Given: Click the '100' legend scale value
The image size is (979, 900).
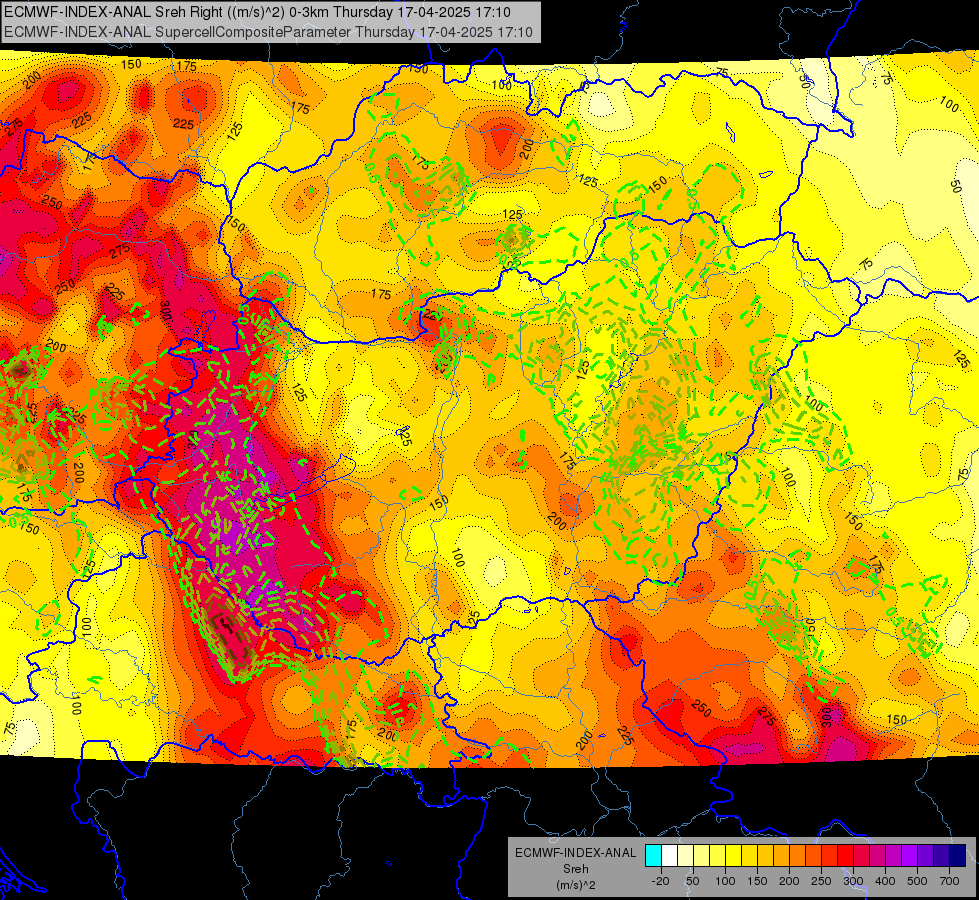Looking at the screenshot, I should [x=725, y=881].
